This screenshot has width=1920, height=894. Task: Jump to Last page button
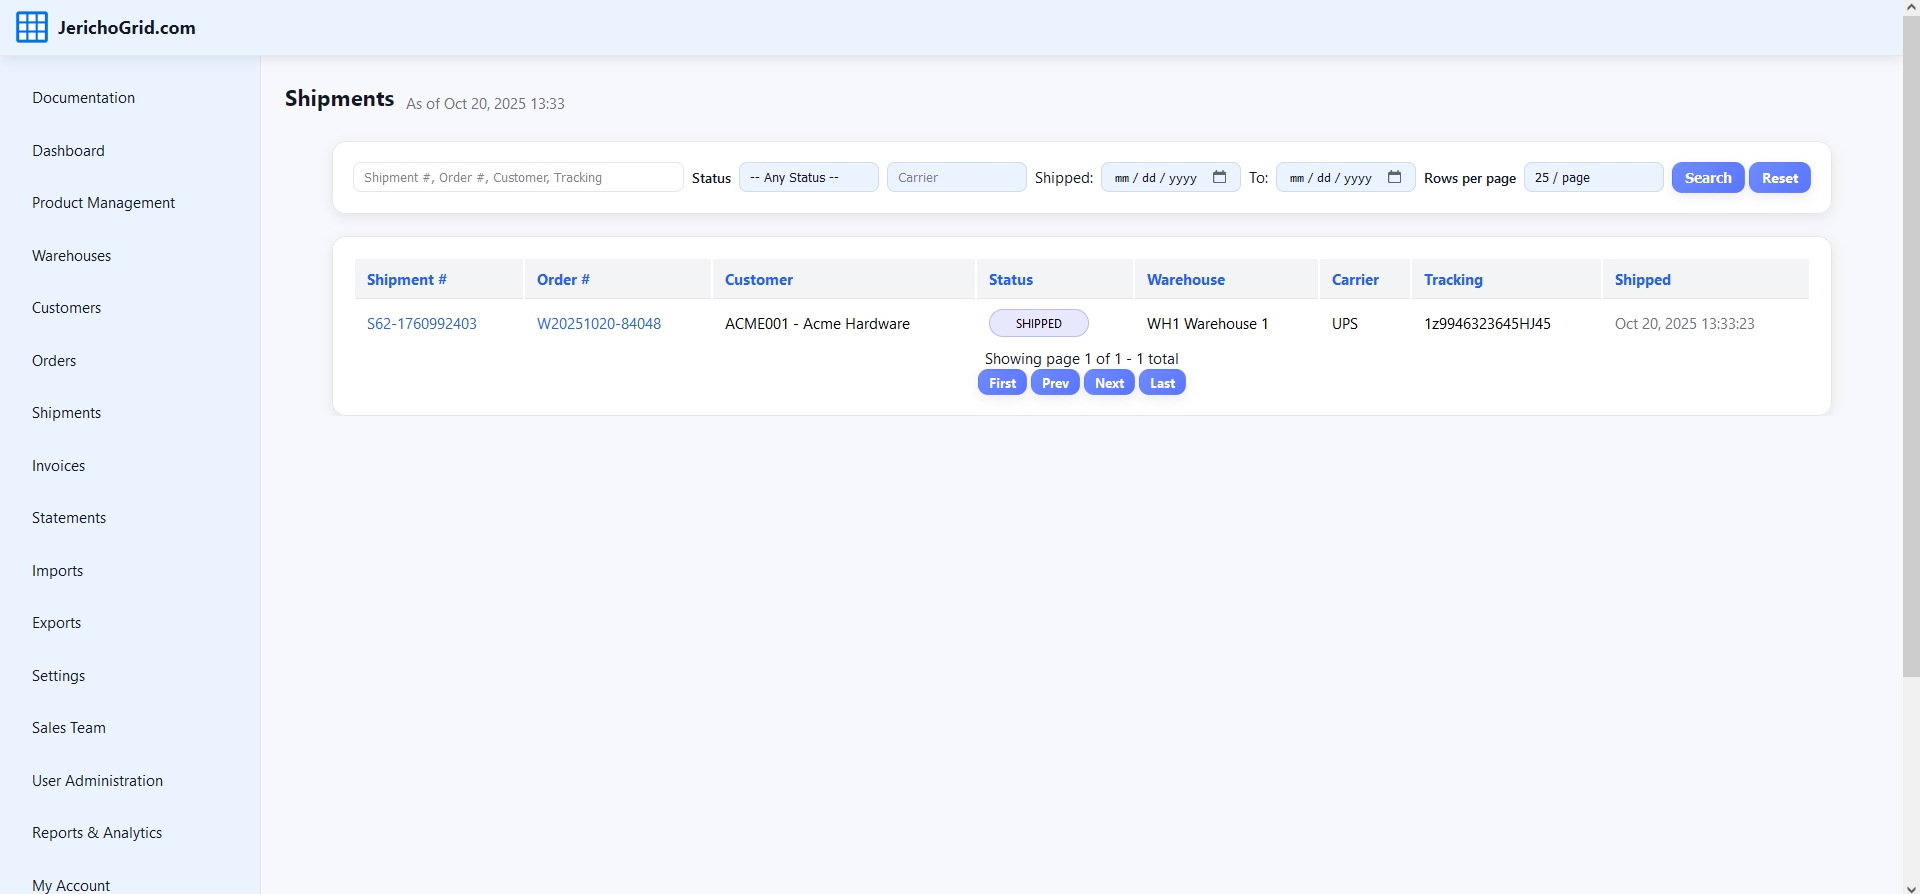[1162, 383]
